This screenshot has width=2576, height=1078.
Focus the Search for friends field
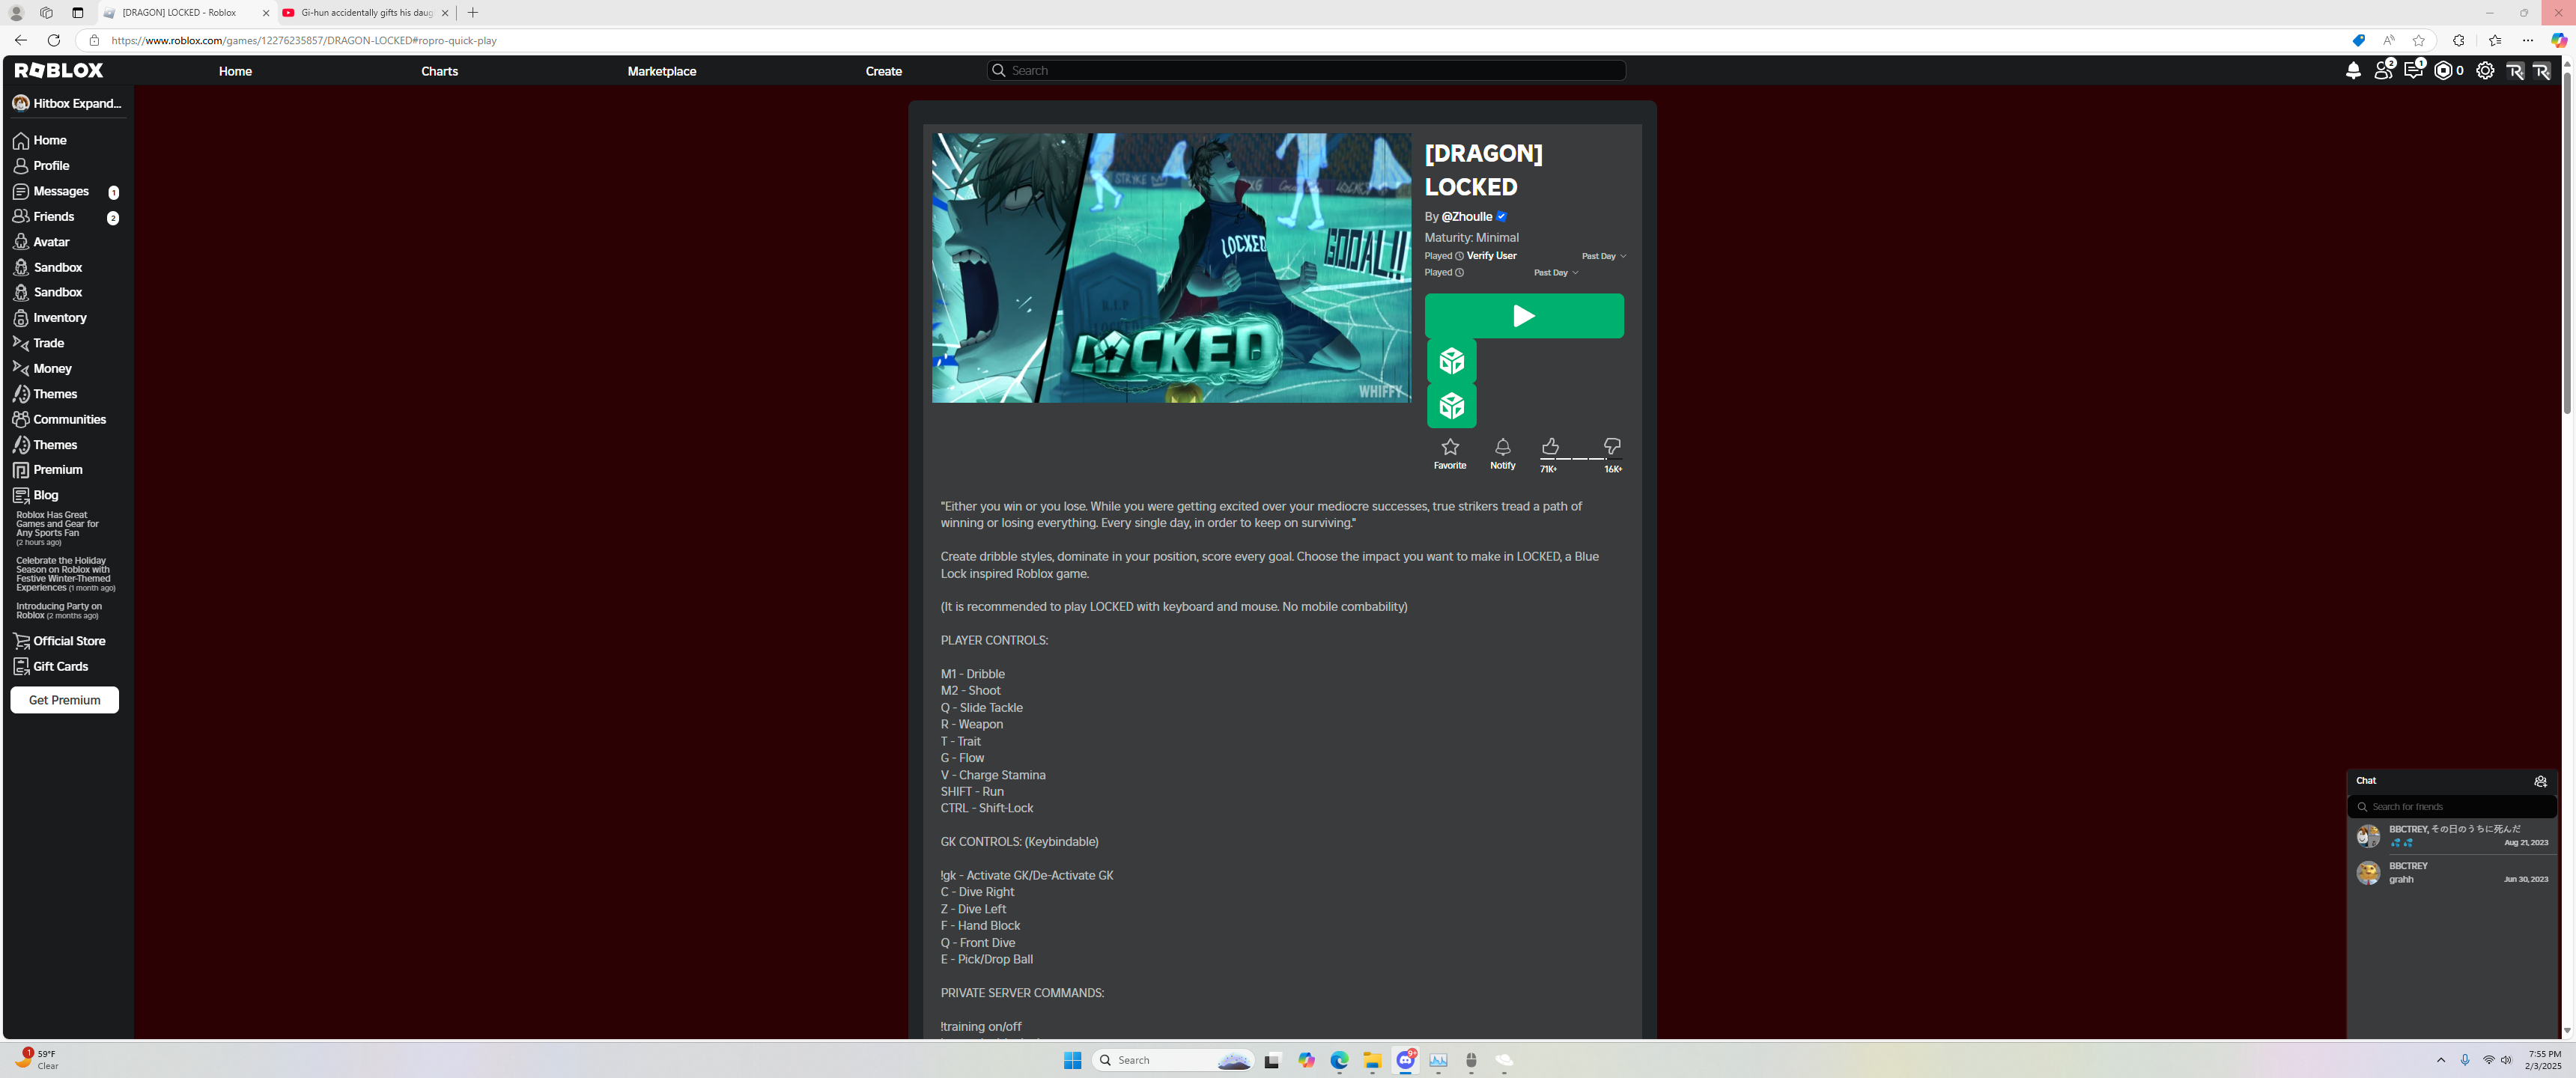2451,807
